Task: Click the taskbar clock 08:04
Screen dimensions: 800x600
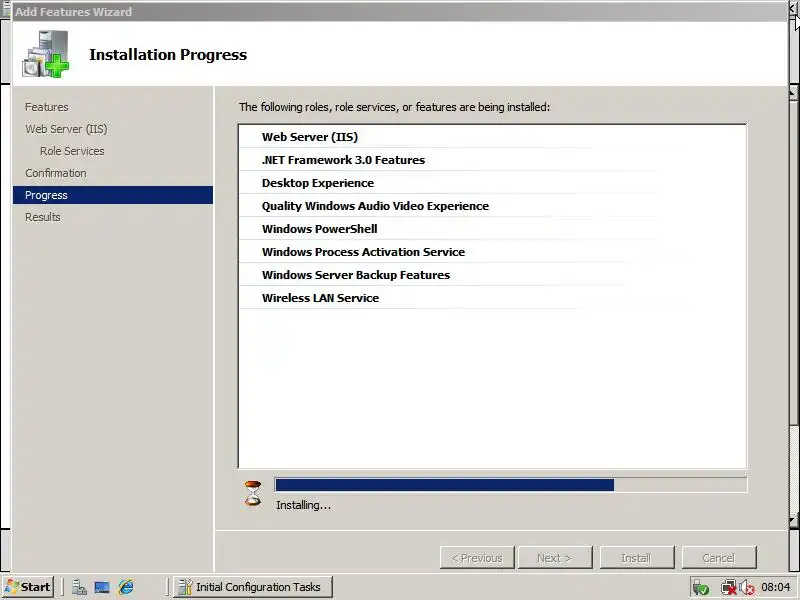Action: click(x=776, y=587)
